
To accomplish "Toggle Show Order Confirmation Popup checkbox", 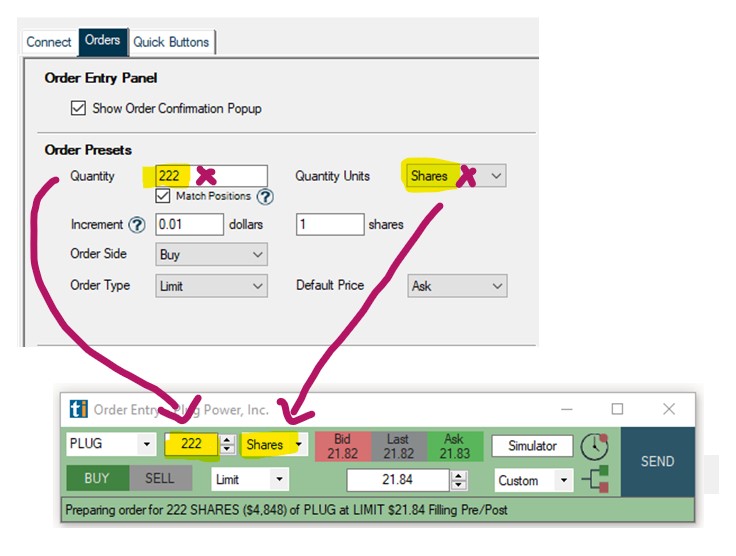I will click(x=78, y=108).
